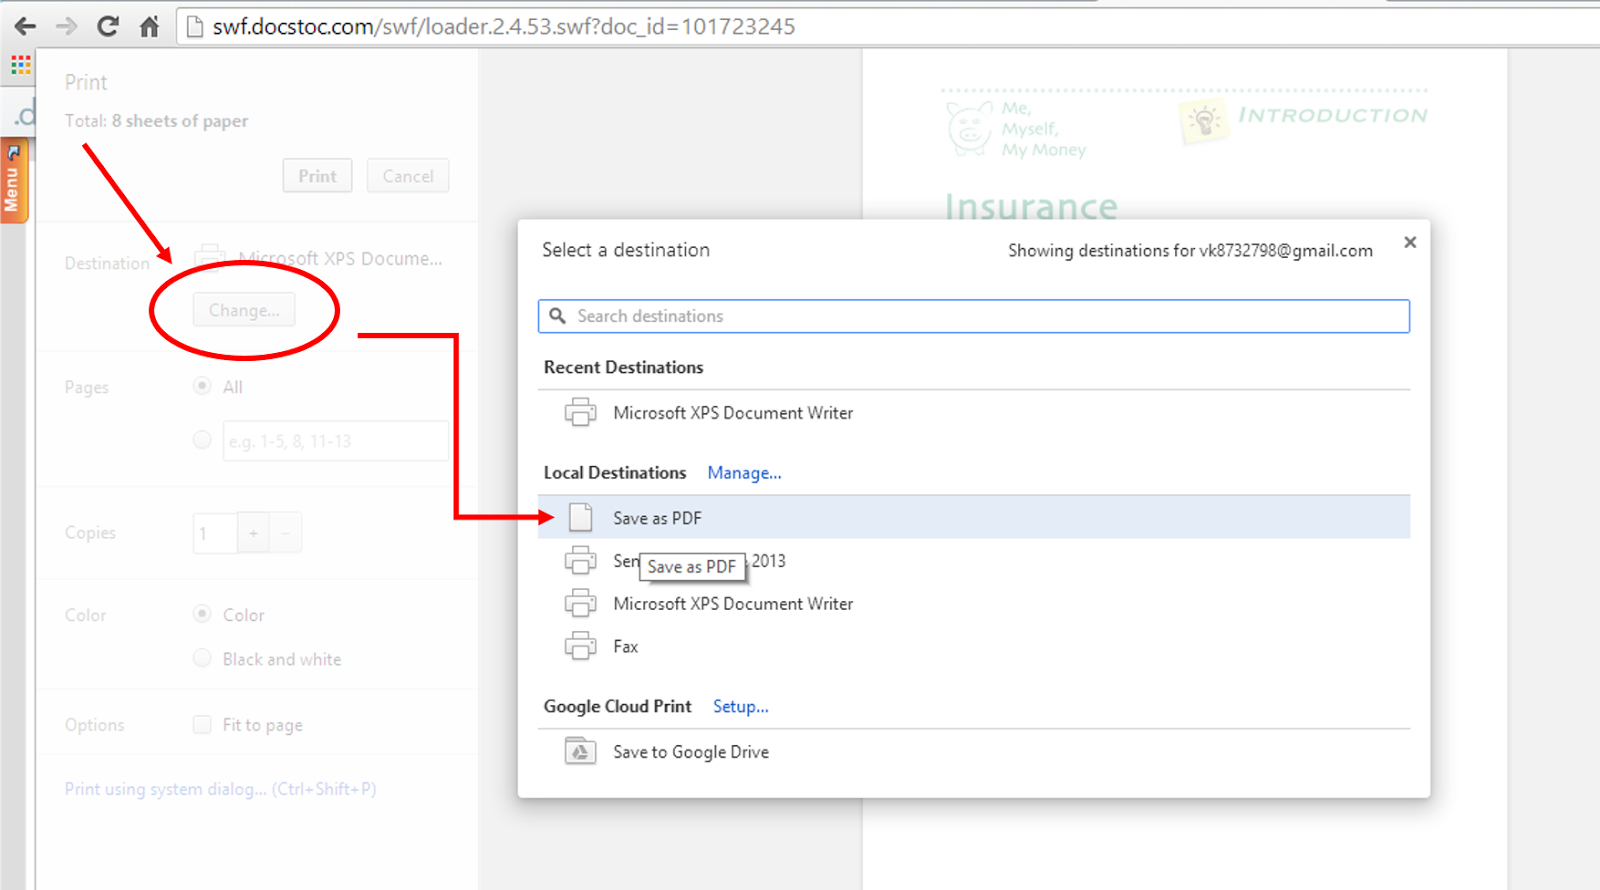The image size is (1600, 890).
Task: Click the vk8732798@gmail.com account text
Action: tap(1286, 251)
